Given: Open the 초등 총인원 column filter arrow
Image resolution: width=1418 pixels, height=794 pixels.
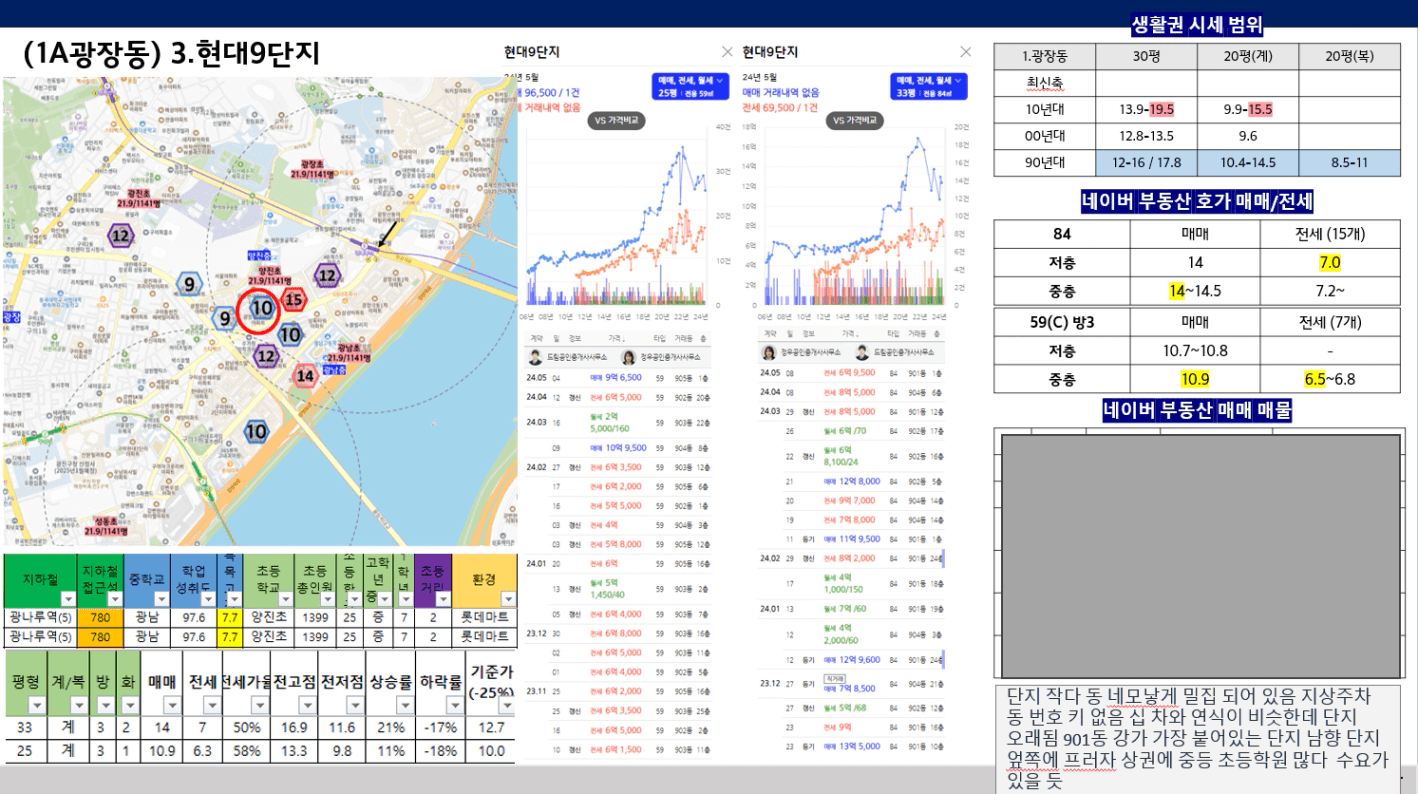Looking at the screenshot, I should point(326,598).
